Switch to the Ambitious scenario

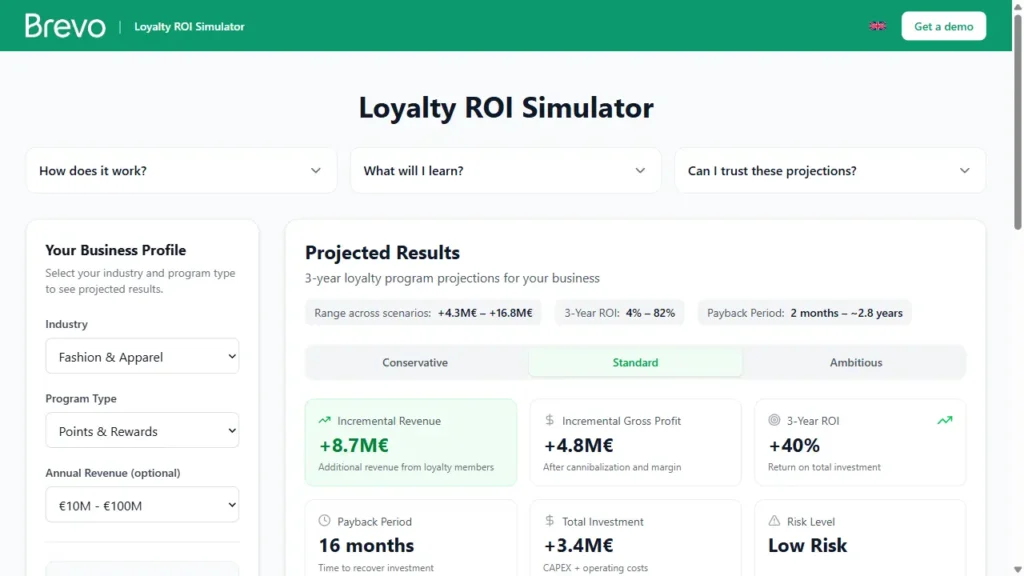[x=855, y=362]
